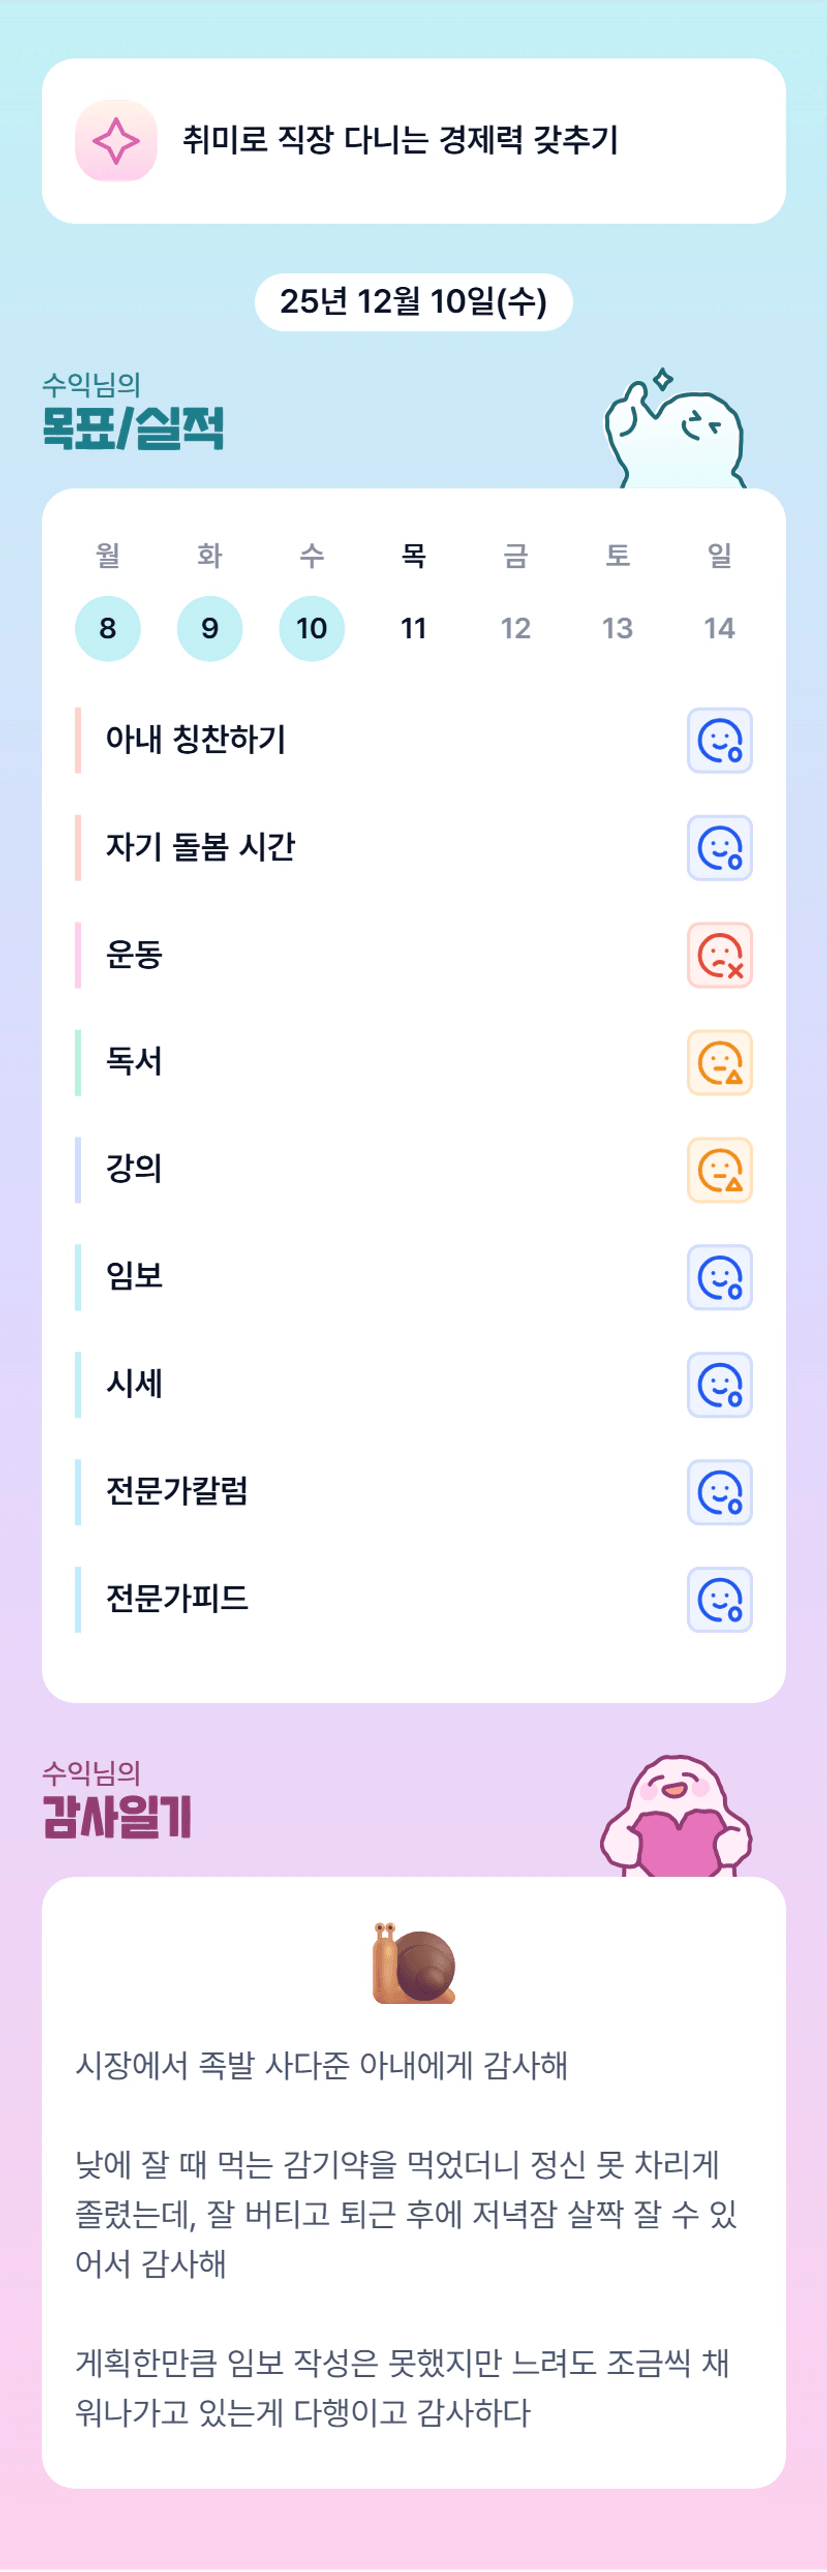
Task: Click the gratitude diary text about 족발
Action: (322, 2065)
